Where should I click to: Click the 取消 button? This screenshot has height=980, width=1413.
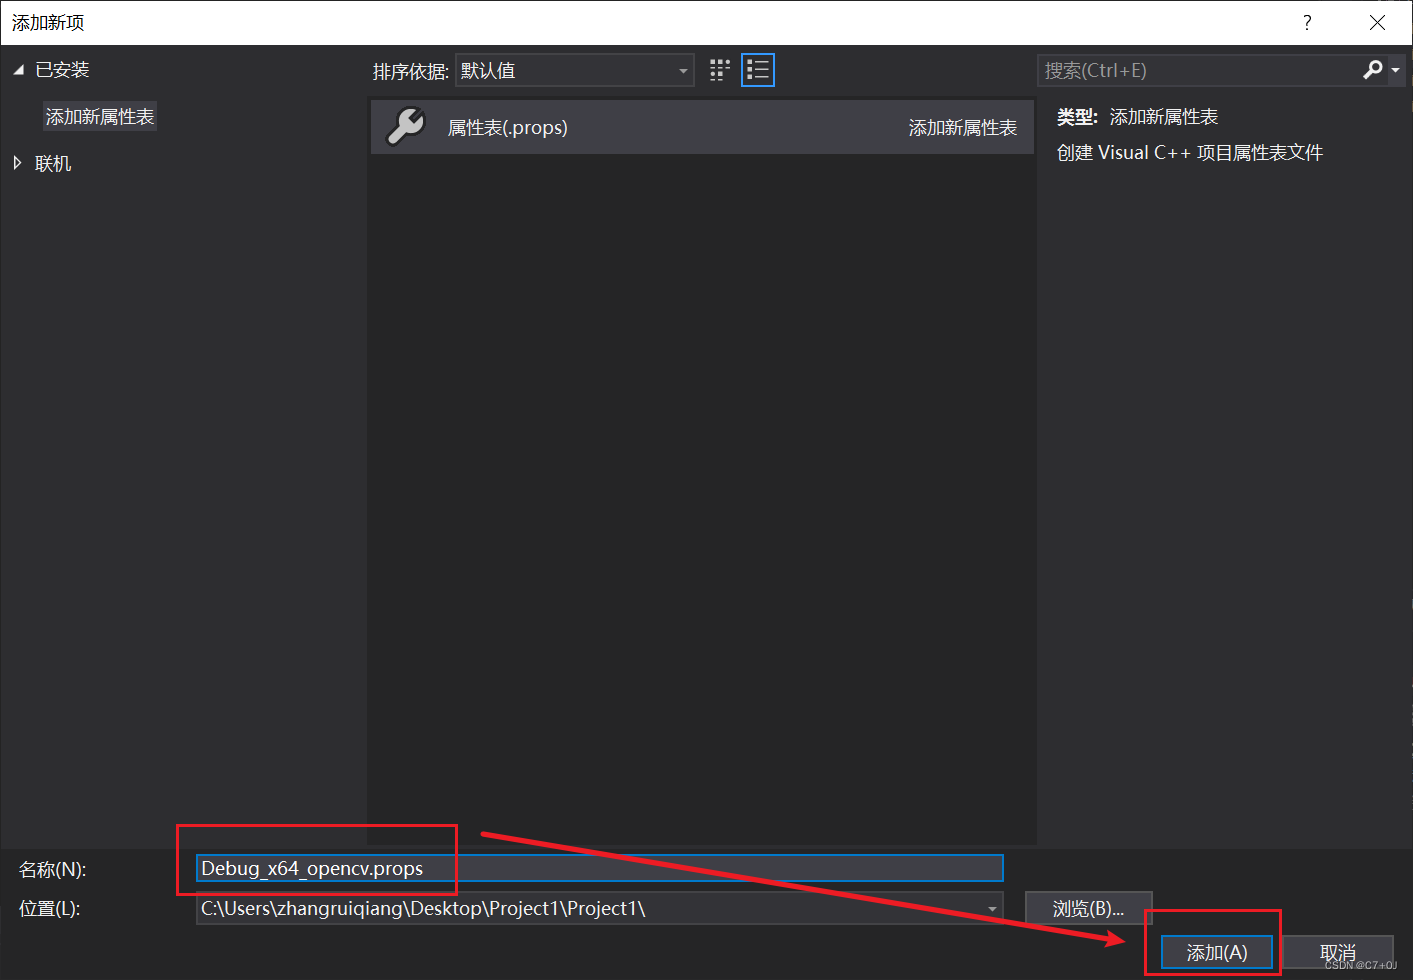(x=1338, y=953)
